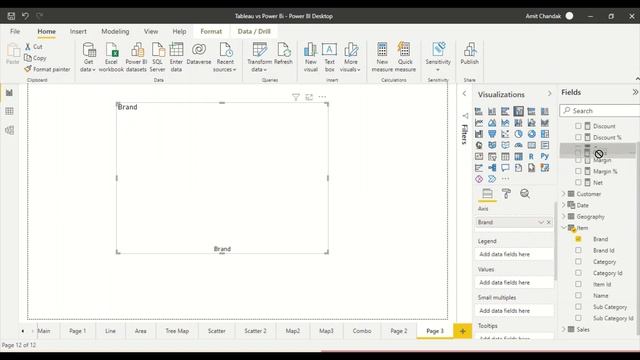Open the Brand axis field dropdown arrow
Viewport: 640px width, 360px height.
coord(541,222)
